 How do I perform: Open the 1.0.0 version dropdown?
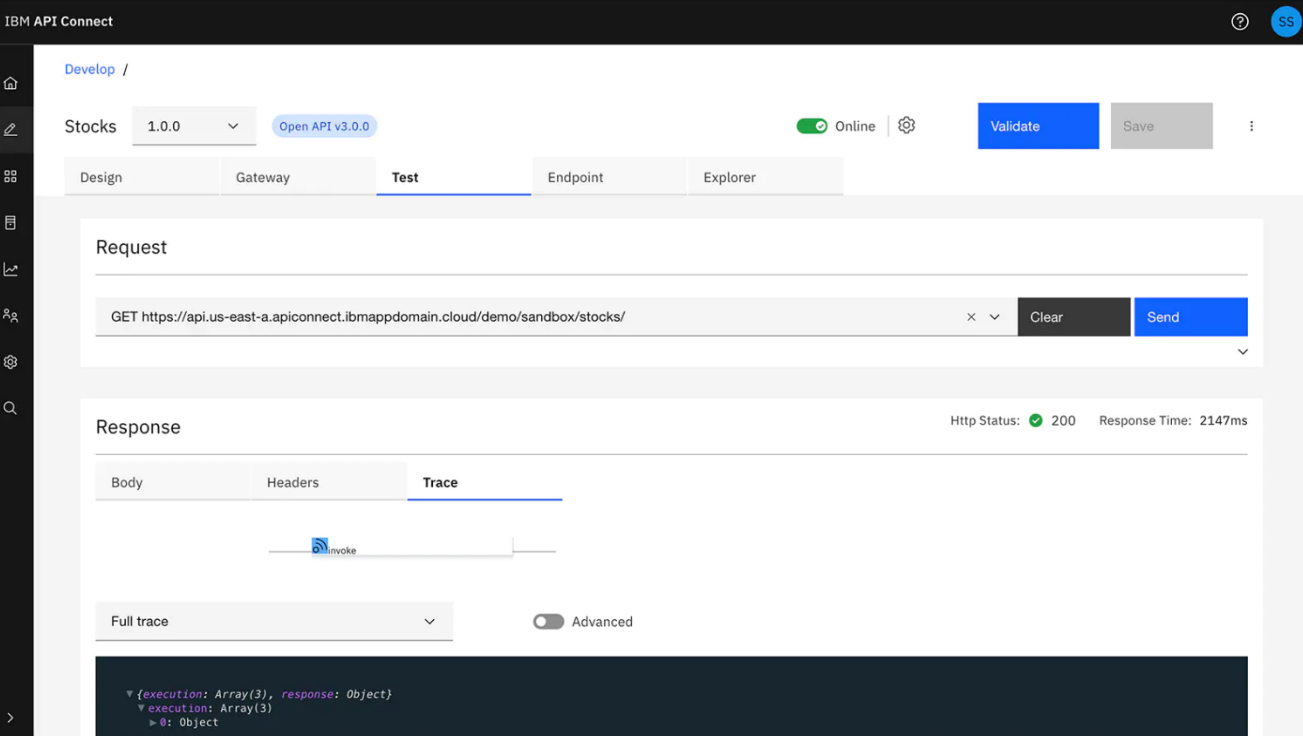(x=194, y=126)
